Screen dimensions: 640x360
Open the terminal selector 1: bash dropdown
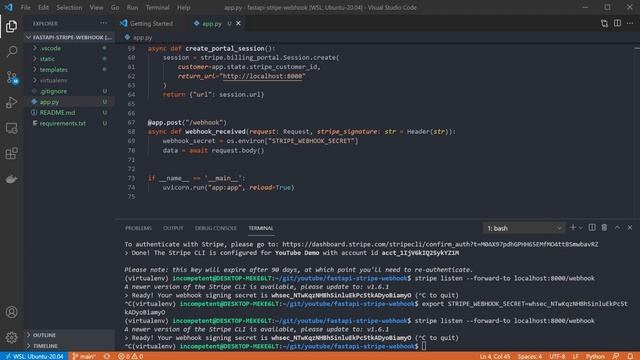524,228
